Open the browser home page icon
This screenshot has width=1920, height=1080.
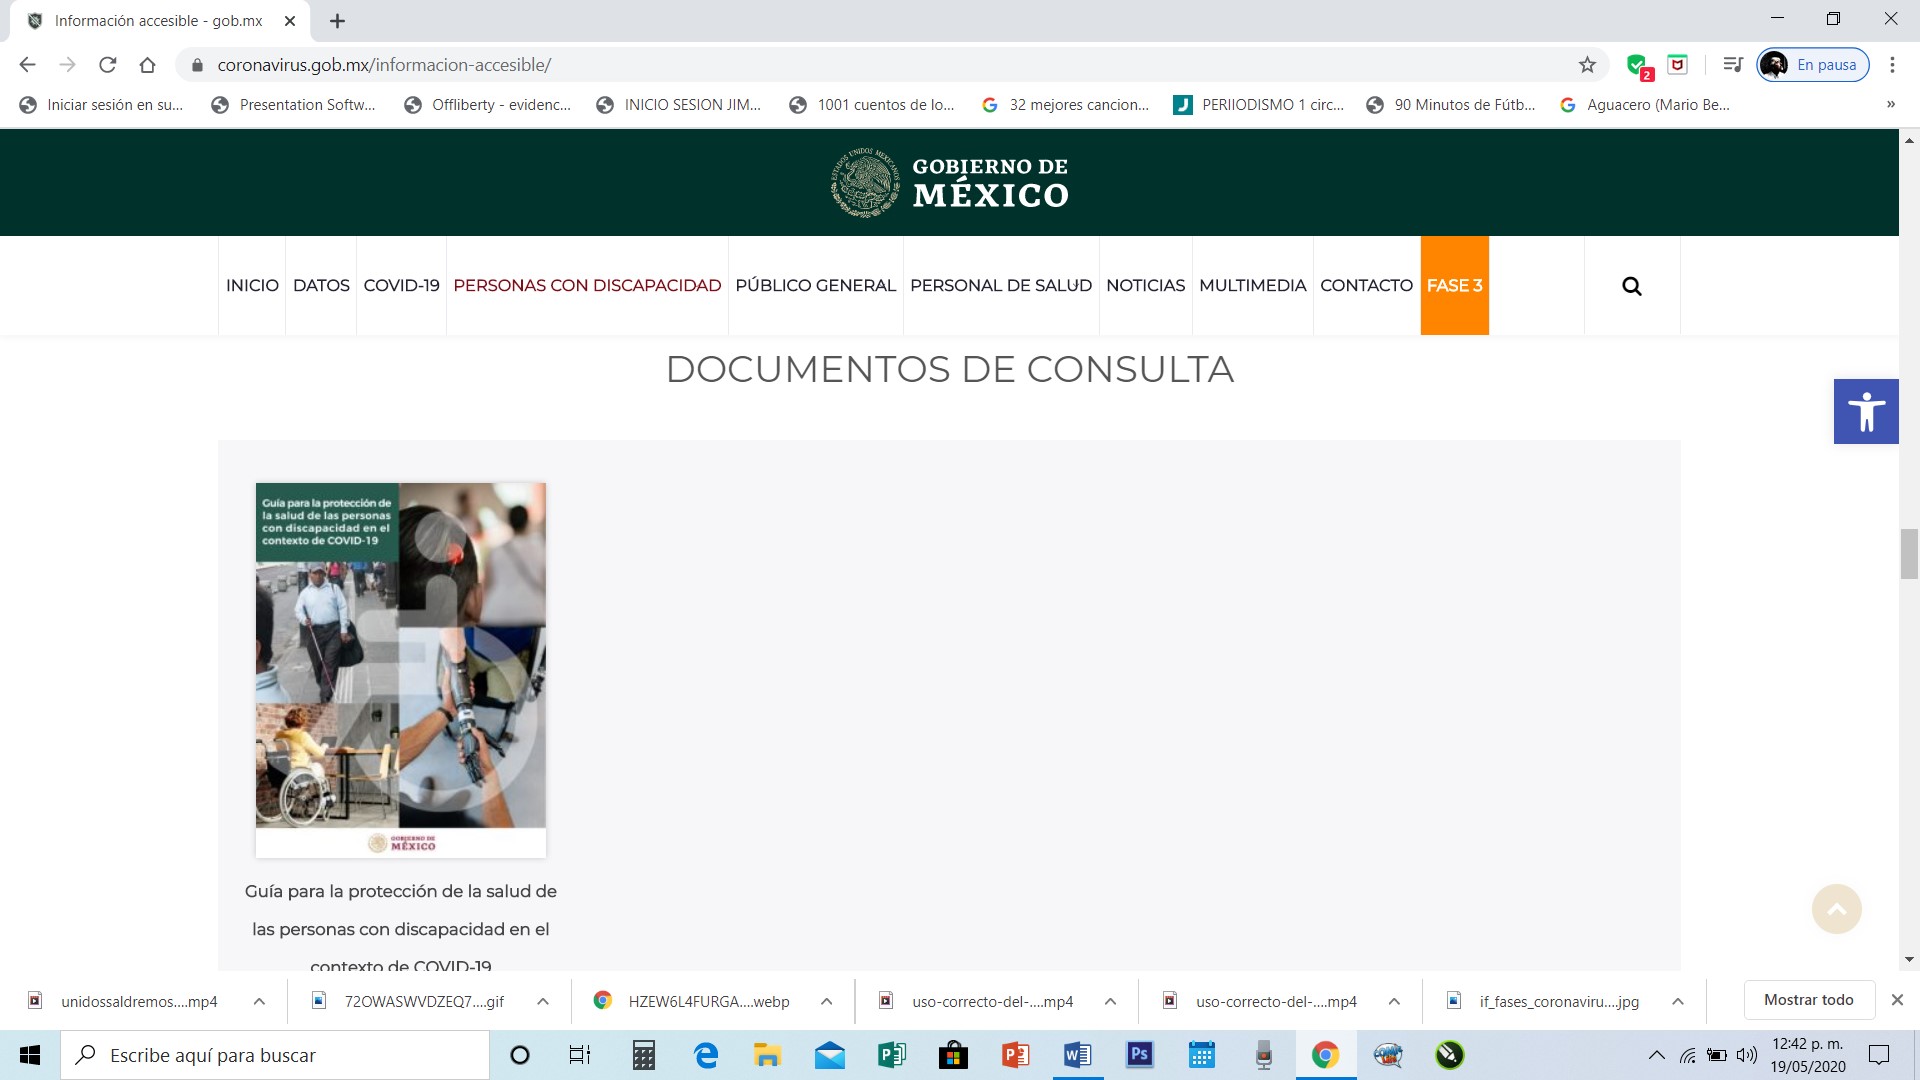(x=147, y=65)
